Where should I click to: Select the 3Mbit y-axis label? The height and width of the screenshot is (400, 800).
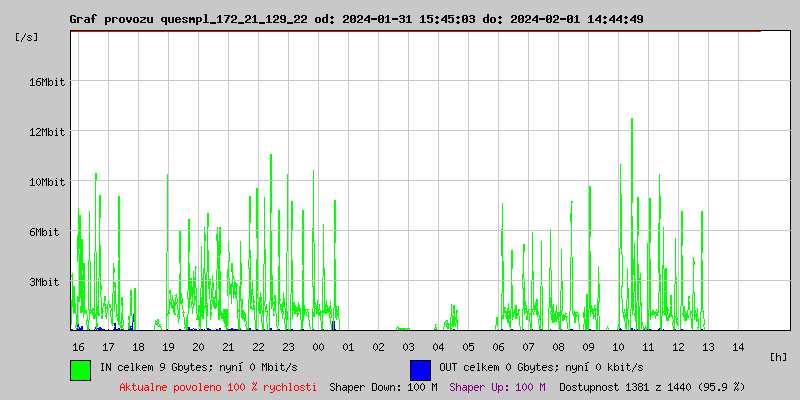tap(44, 282)
